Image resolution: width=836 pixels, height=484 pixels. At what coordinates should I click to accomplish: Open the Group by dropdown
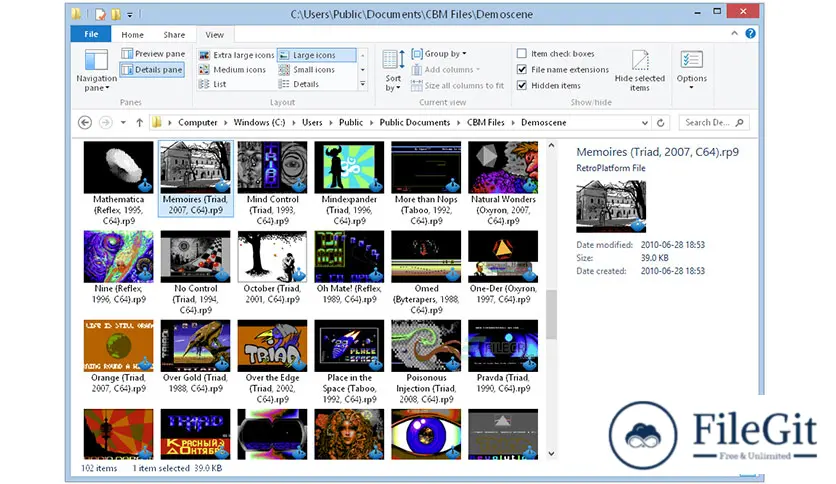click(x=439, y=53)
